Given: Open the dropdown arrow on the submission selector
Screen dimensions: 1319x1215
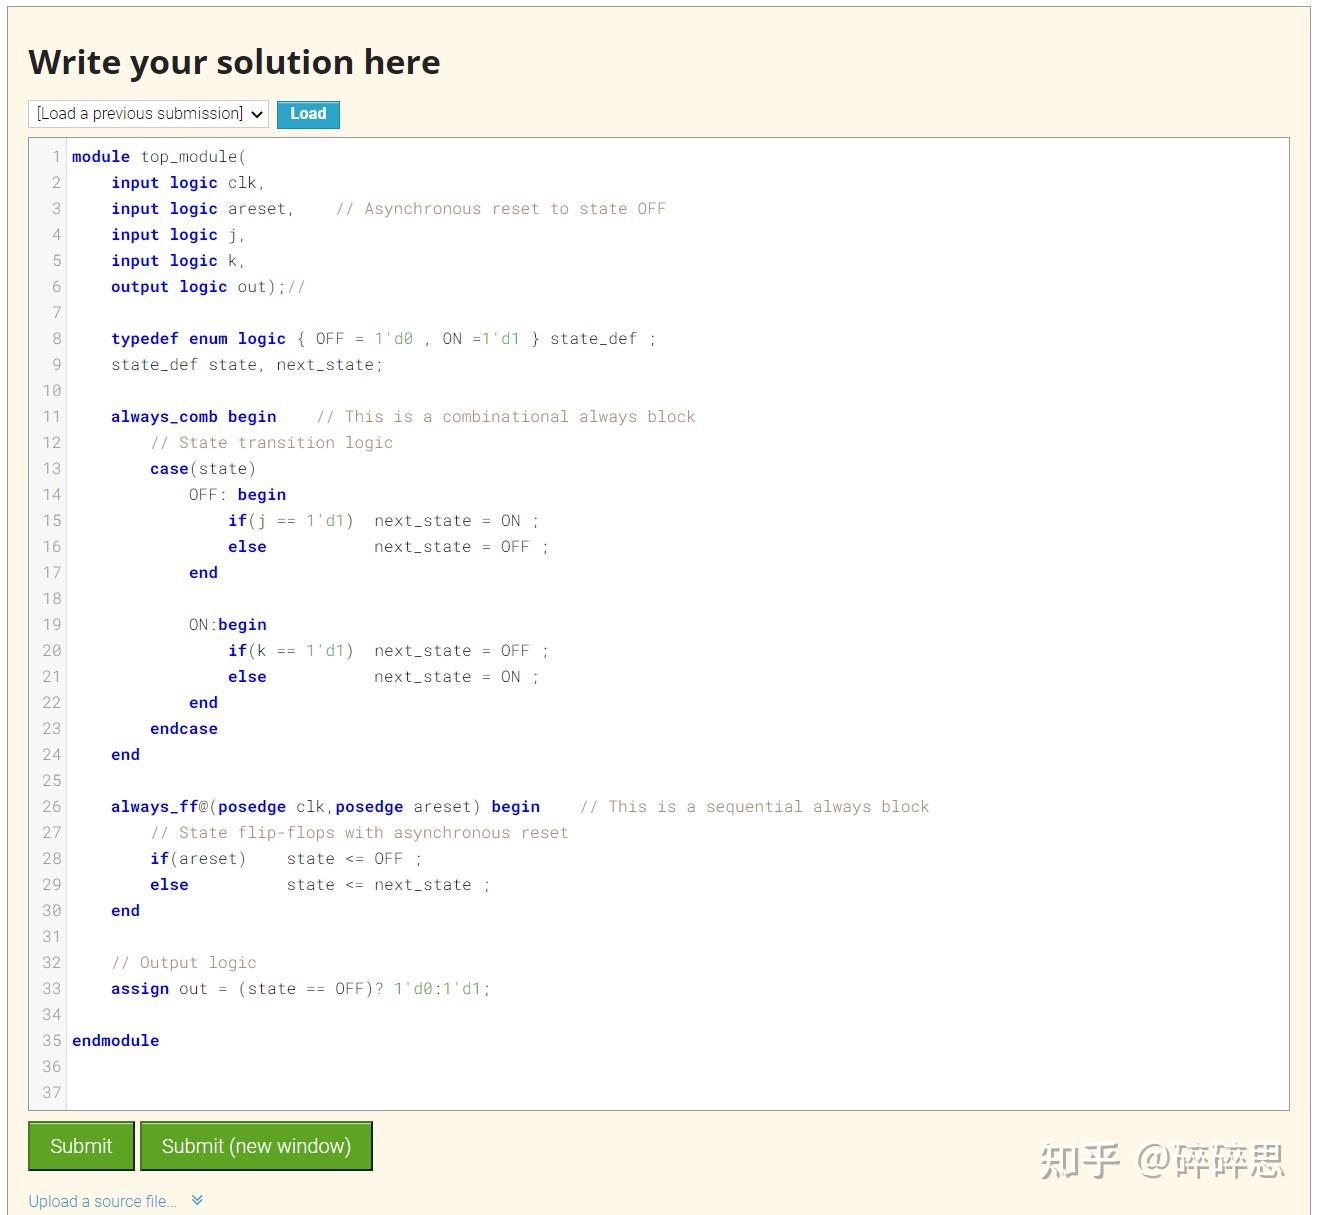Looking at the screenshot, I should (x=257, y=113).
